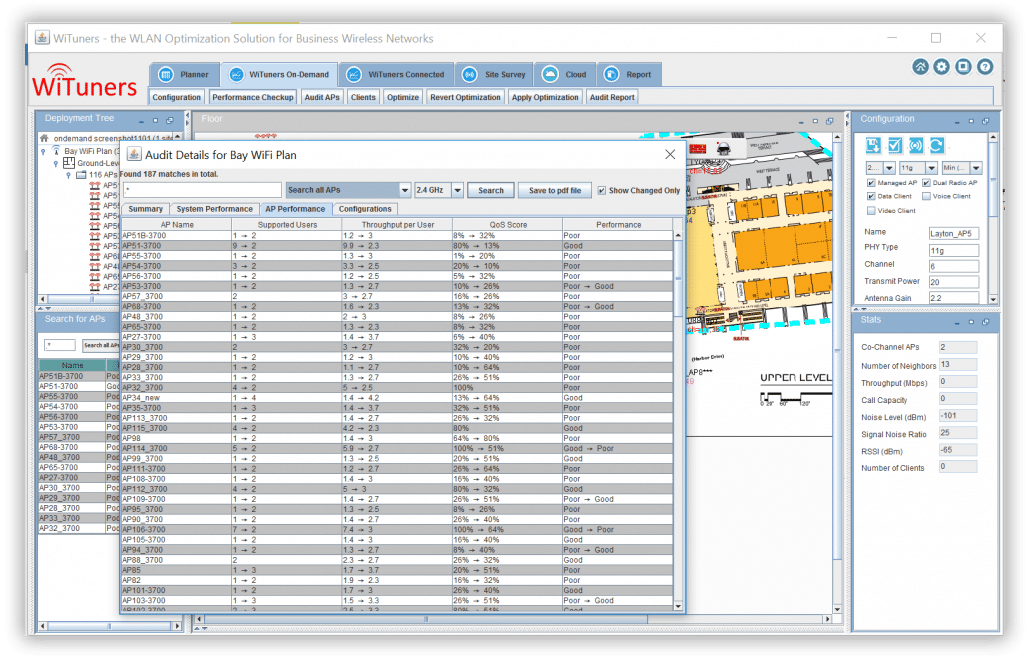Maximize the Deployment Tree panel
The height and width of the screenshot is (659, 1030).
[156, 121]
